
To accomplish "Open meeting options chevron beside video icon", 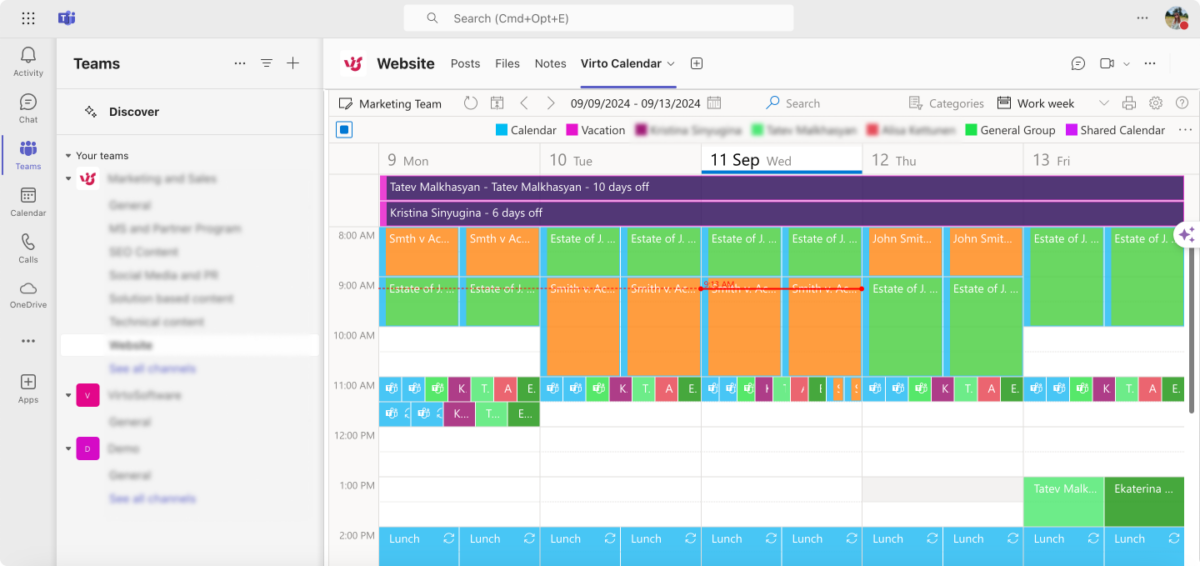I will (x=1127, y=63).
